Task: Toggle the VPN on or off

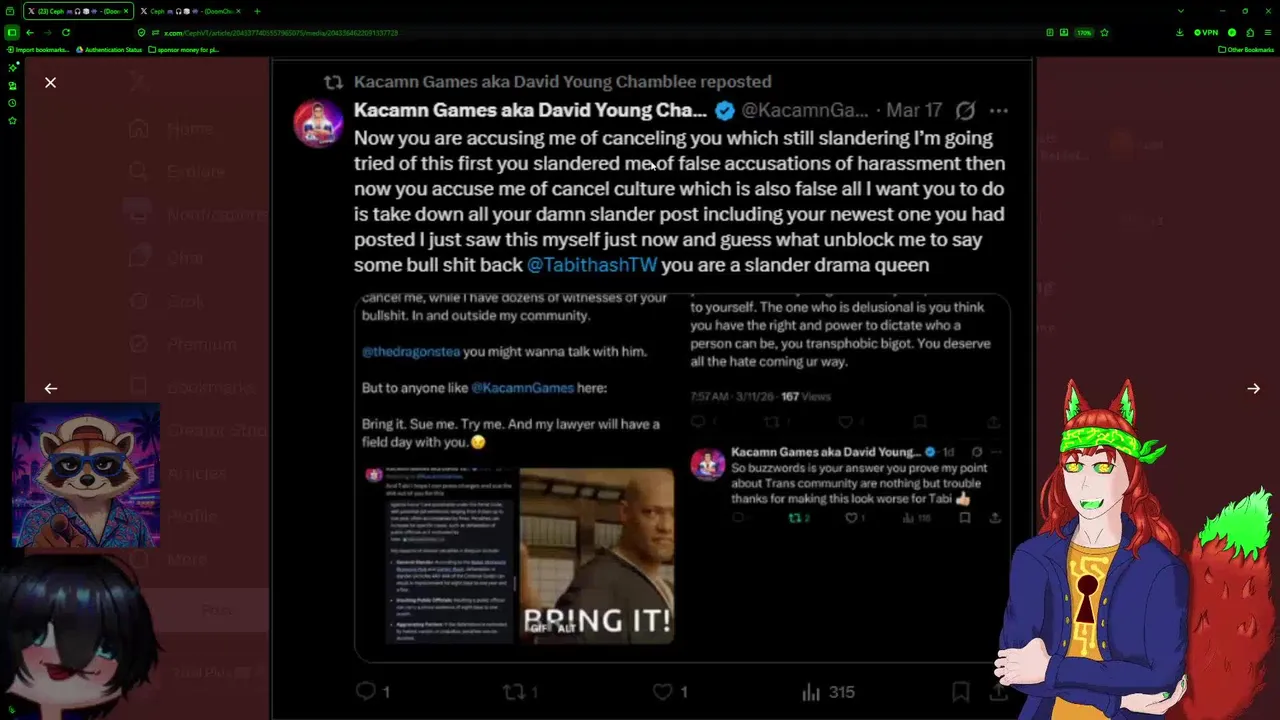Action: pos(1206,32)
